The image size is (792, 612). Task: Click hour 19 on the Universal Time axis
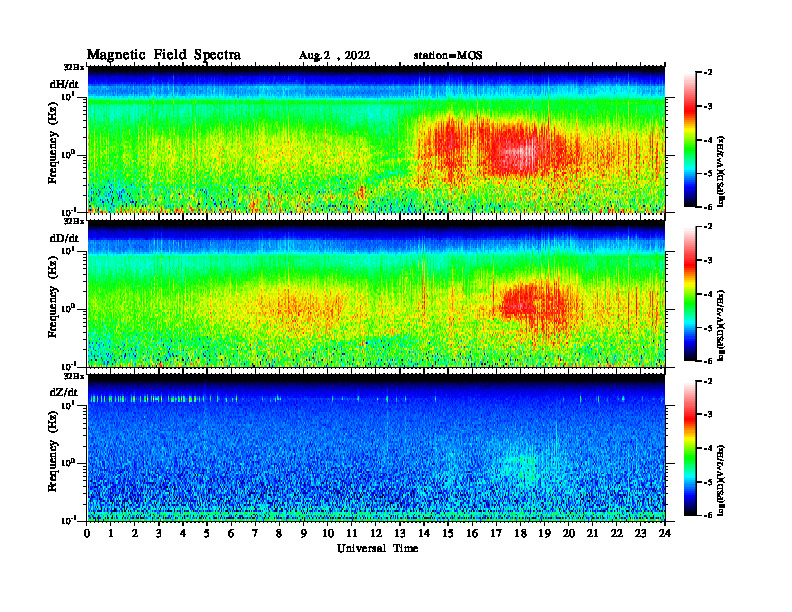pyautogui.click(x=544, y=533)
